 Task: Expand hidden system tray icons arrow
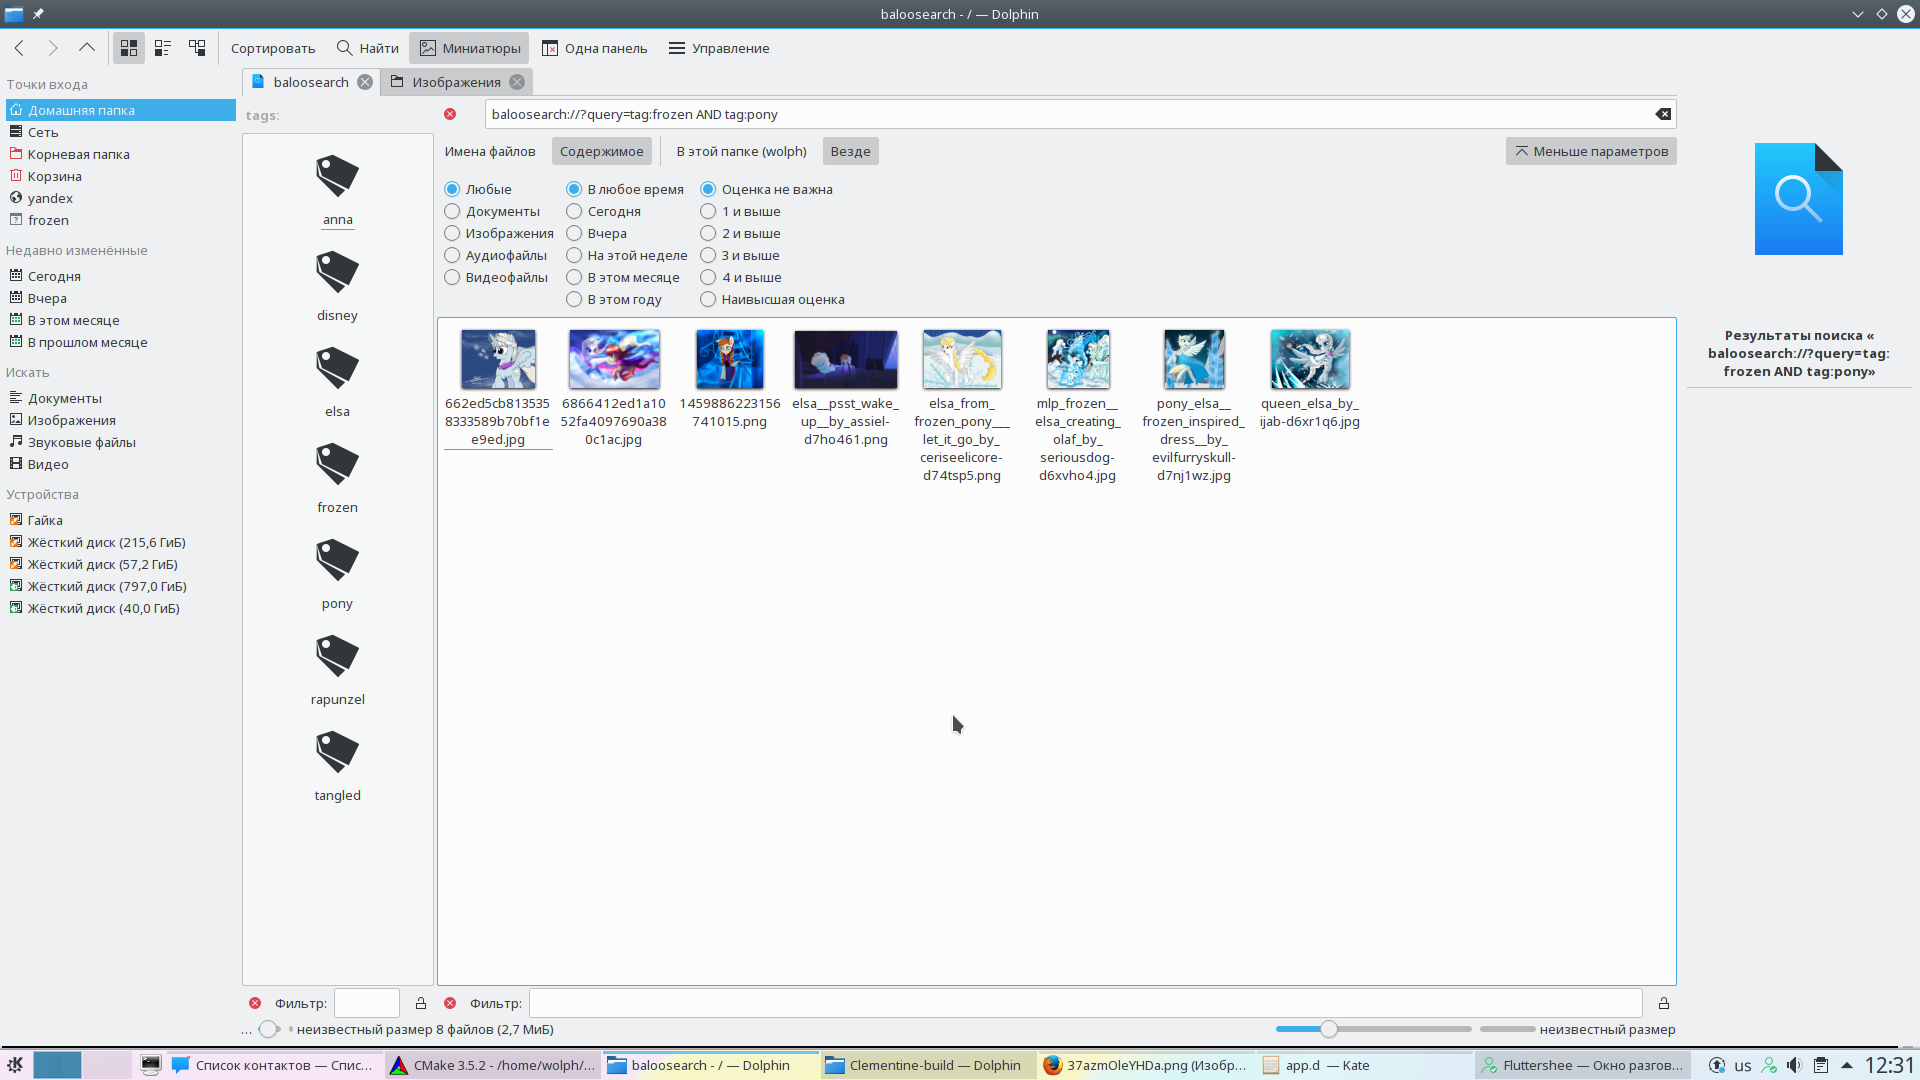1847,1065
